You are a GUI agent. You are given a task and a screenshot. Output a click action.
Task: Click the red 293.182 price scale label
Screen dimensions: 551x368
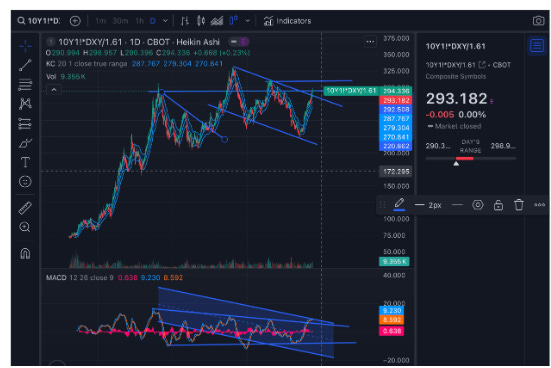(x=396, y=101)
